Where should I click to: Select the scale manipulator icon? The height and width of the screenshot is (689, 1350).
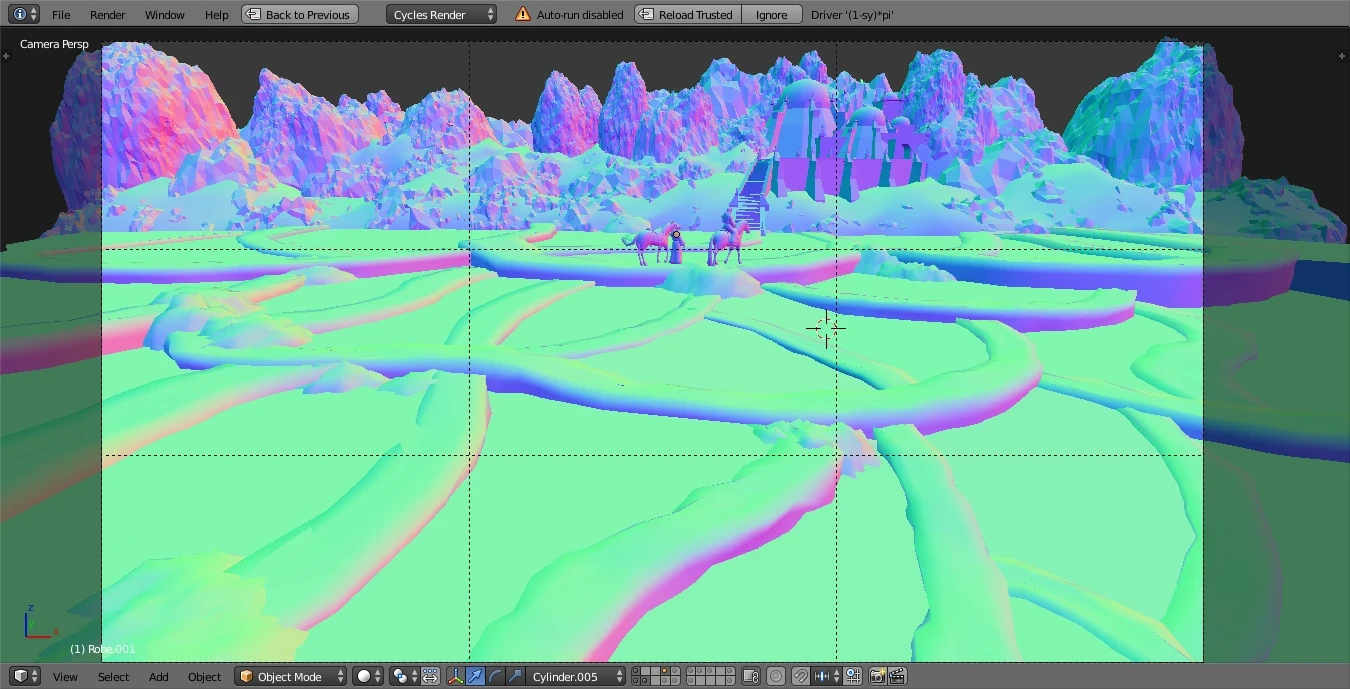(x=515, y=677)
